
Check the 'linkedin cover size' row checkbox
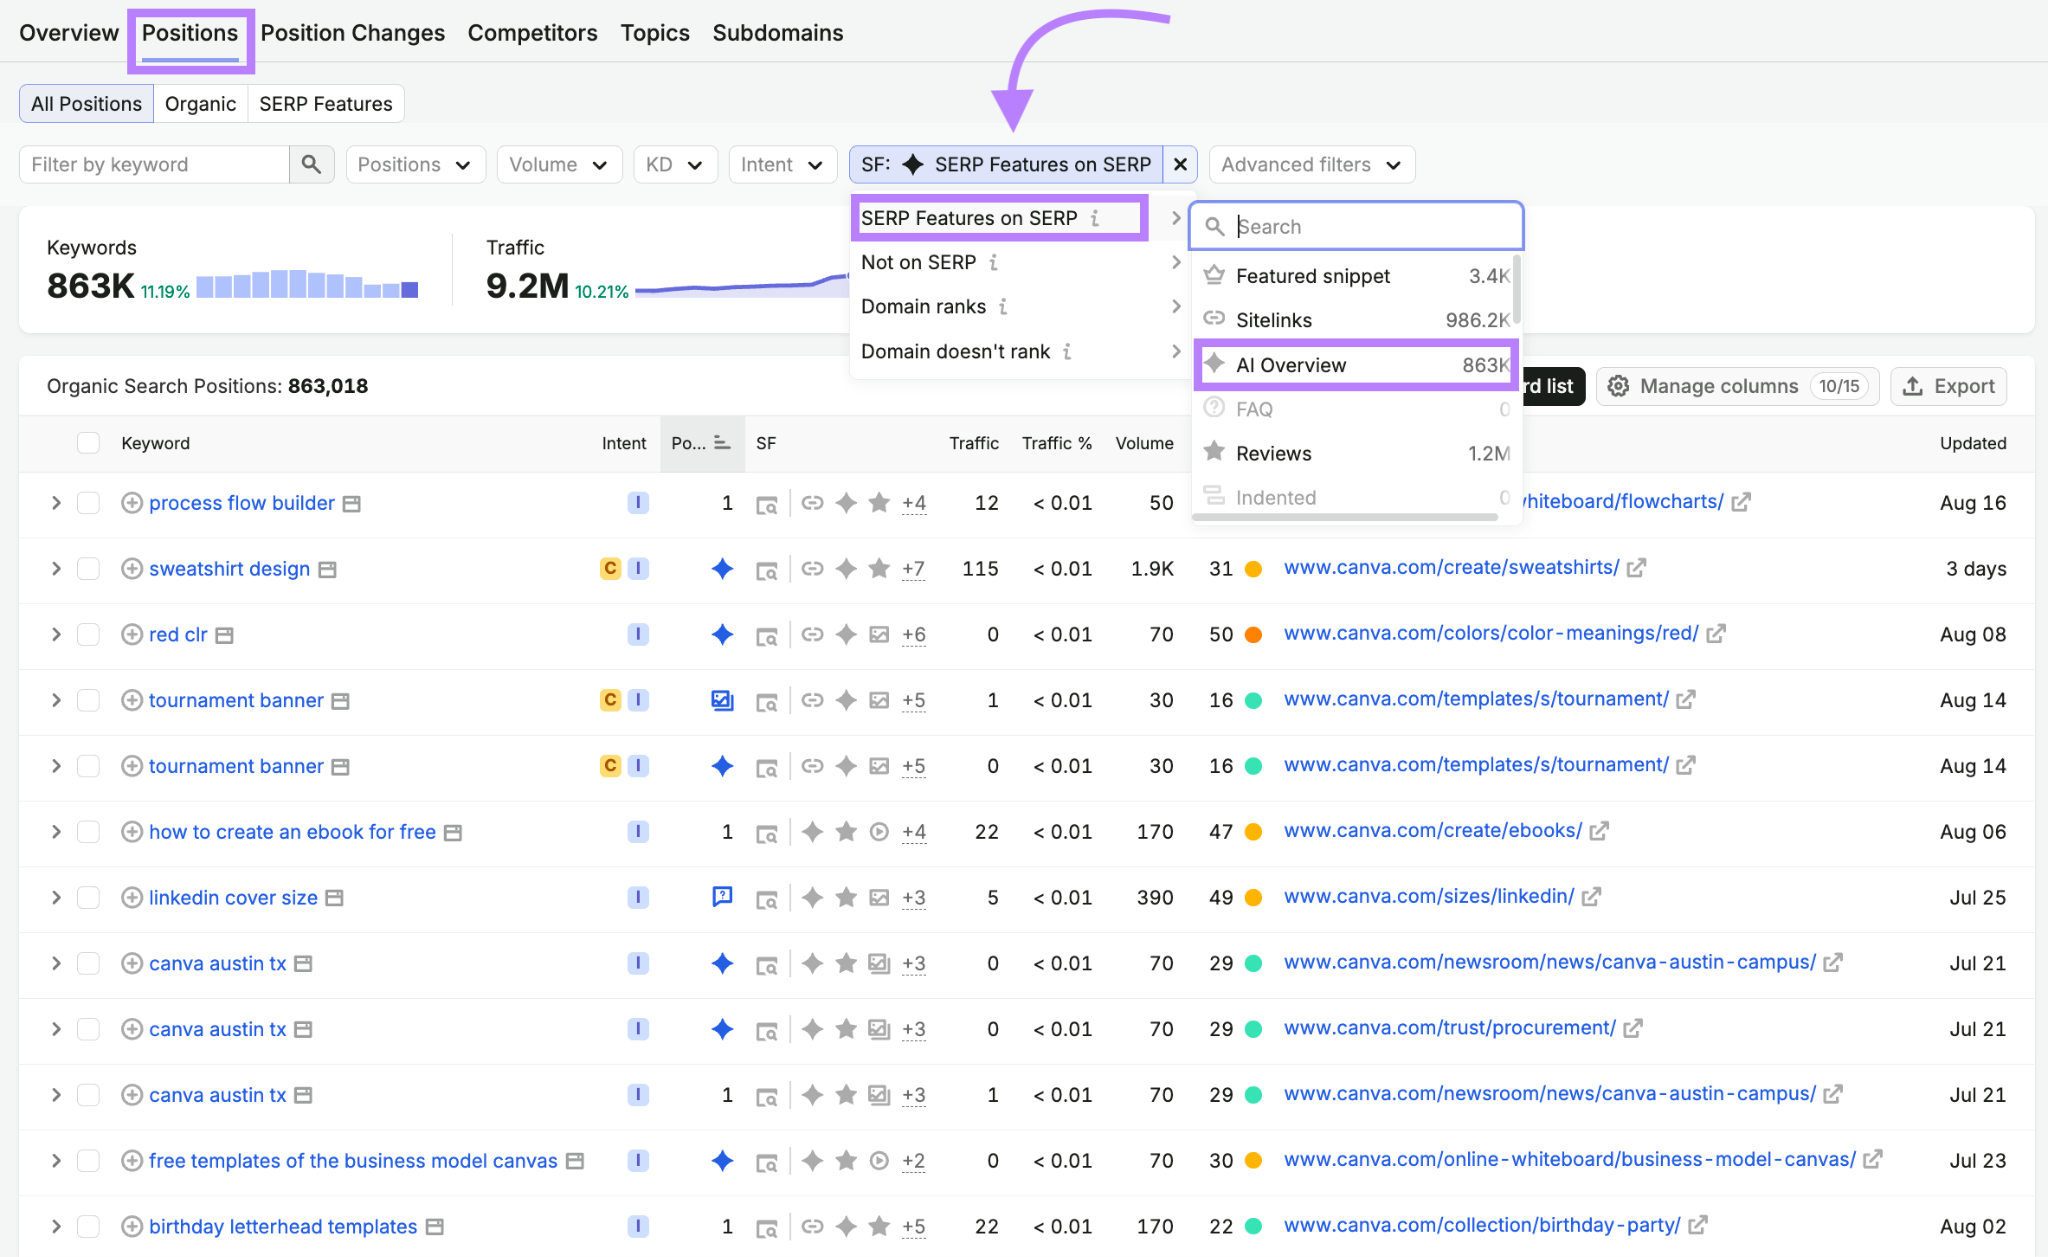pyautogui.click(x=88, y=898)
